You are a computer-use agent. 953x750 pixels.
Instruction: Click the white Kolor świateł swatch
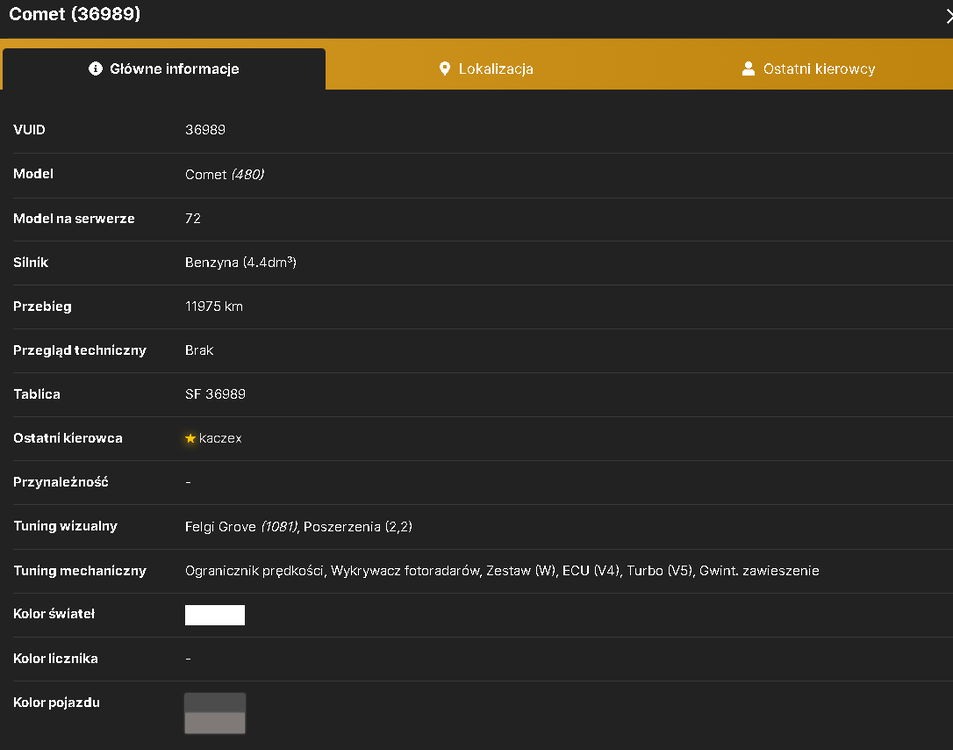click(x=215, y=615)
